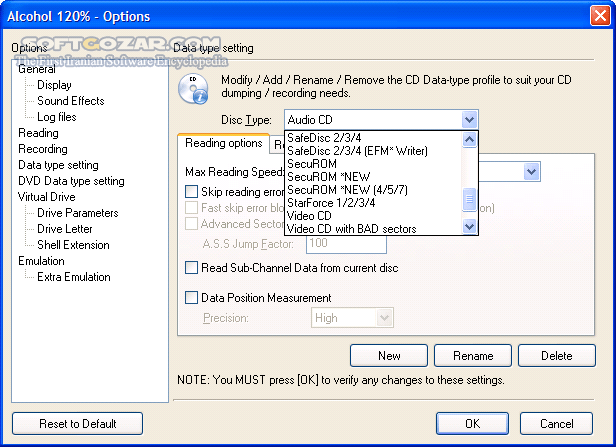Click the New profile button
The width and height of the screenshot is (616, 447).
pyautogui.click(x=389, y=355)
